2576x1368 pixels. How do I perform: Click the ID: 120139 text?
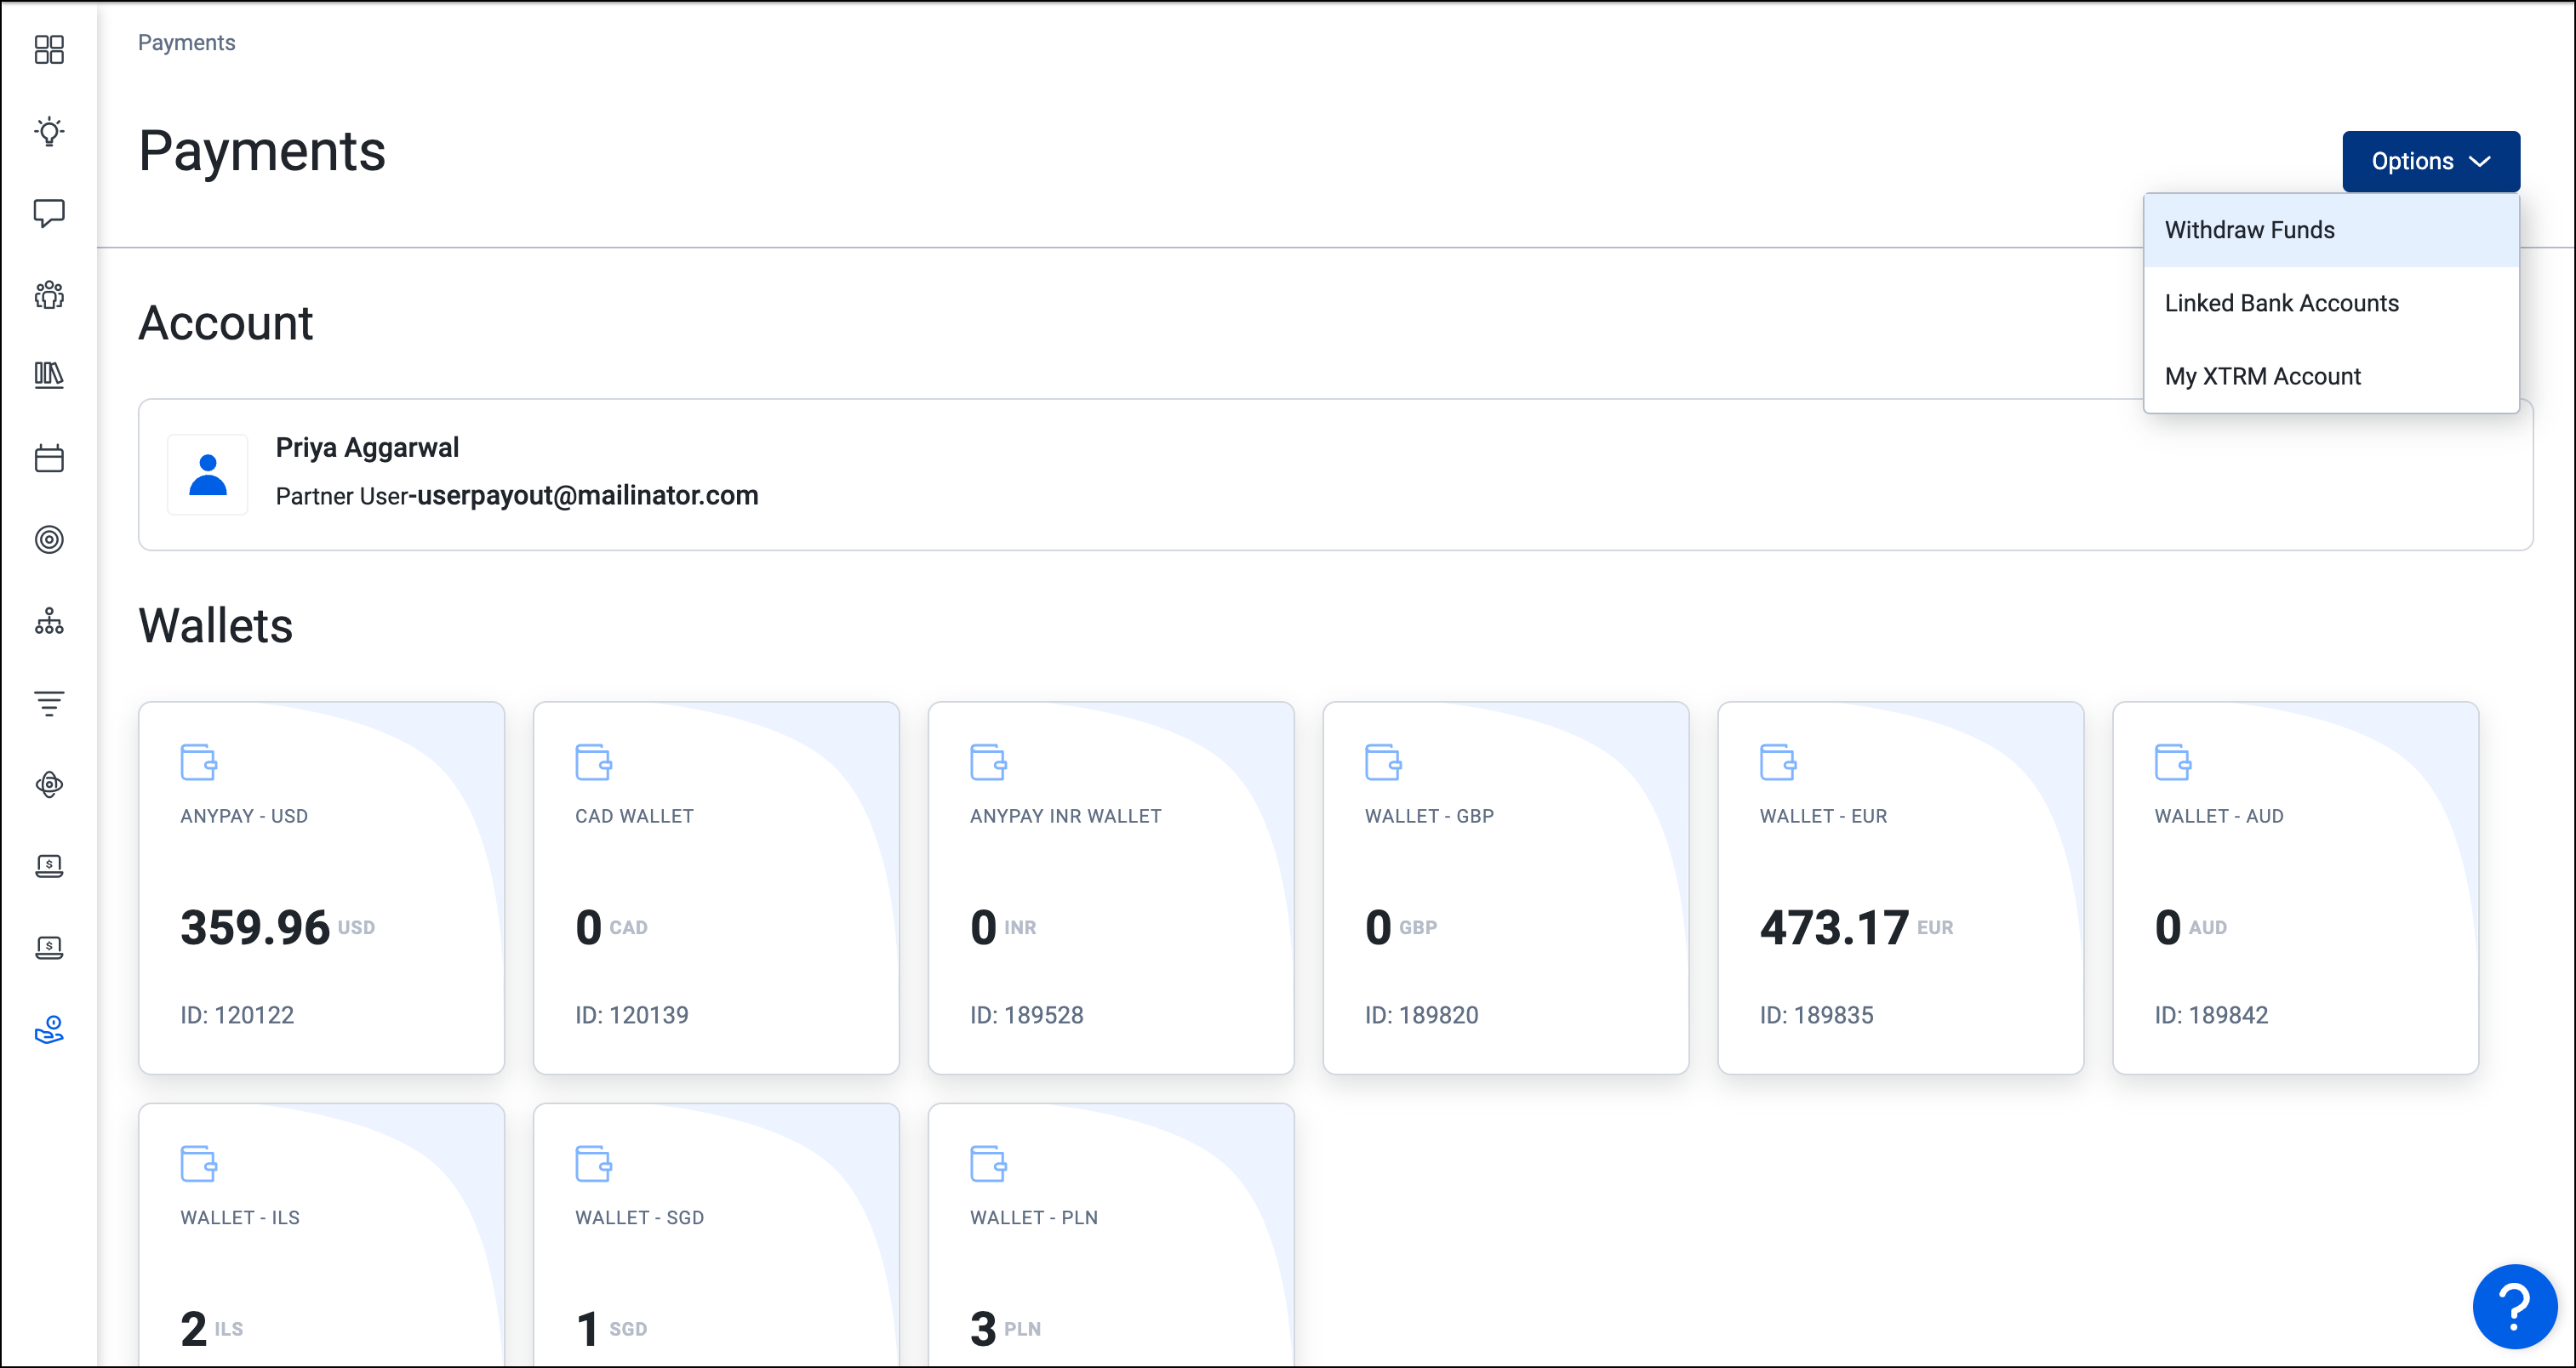point(632,1015)
